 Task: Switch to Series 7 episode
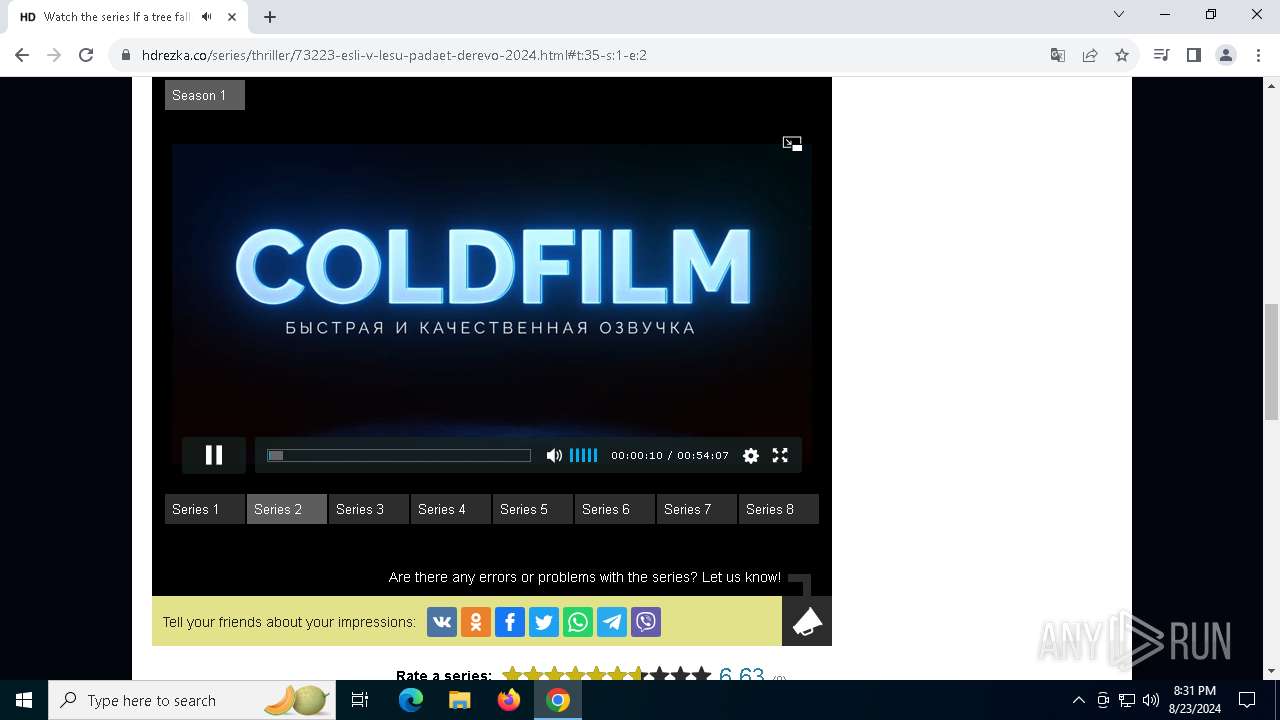point(697,509)
